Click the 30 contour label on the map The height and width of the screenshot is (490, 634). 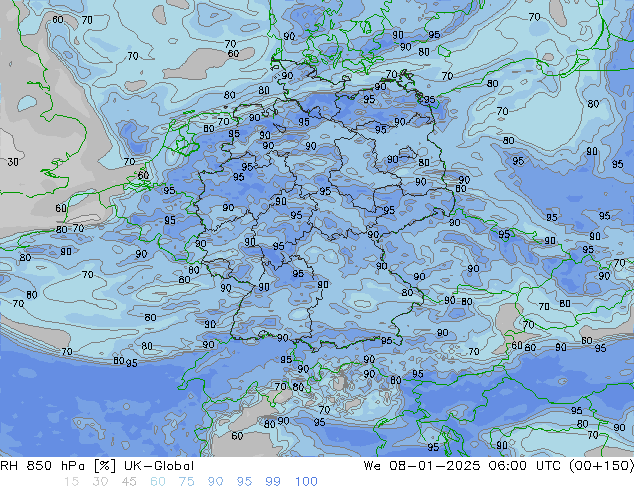pos(13,162)
